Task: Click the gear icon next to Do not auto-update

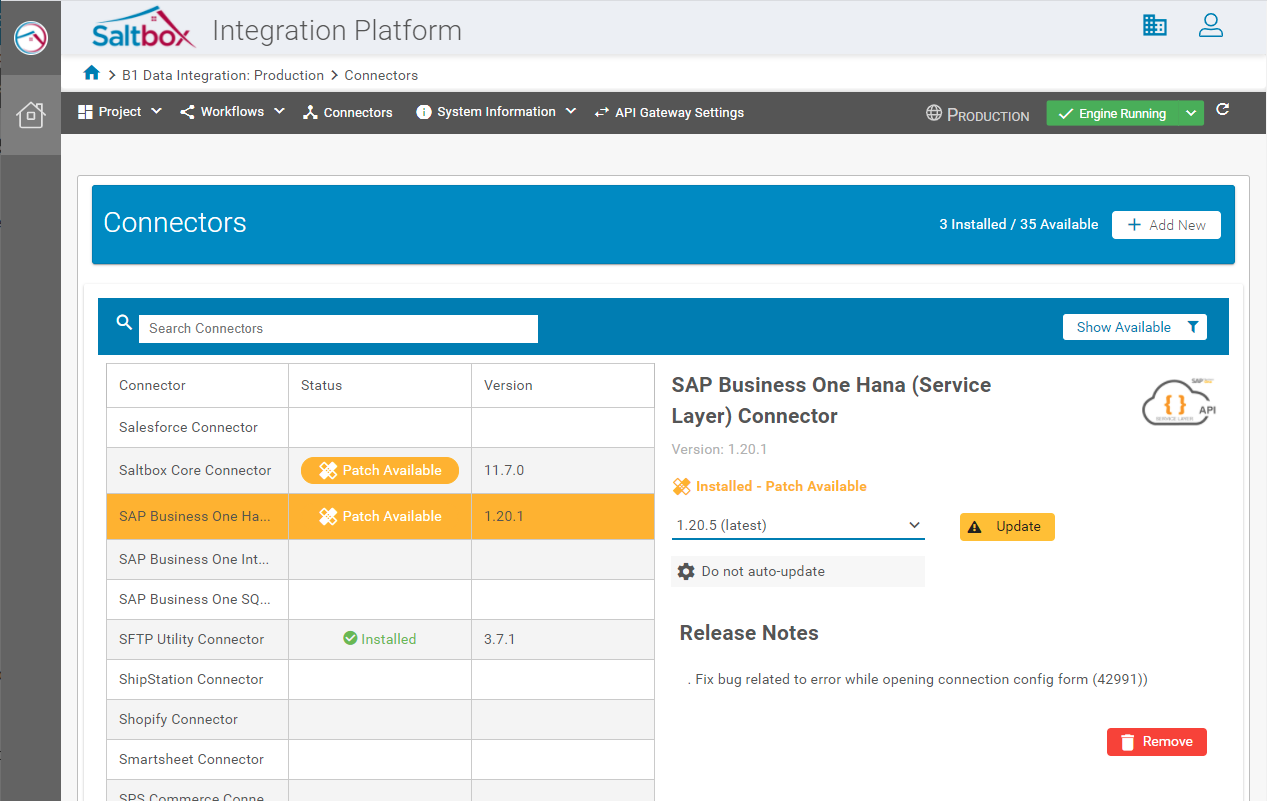Action: click(686, 571)
